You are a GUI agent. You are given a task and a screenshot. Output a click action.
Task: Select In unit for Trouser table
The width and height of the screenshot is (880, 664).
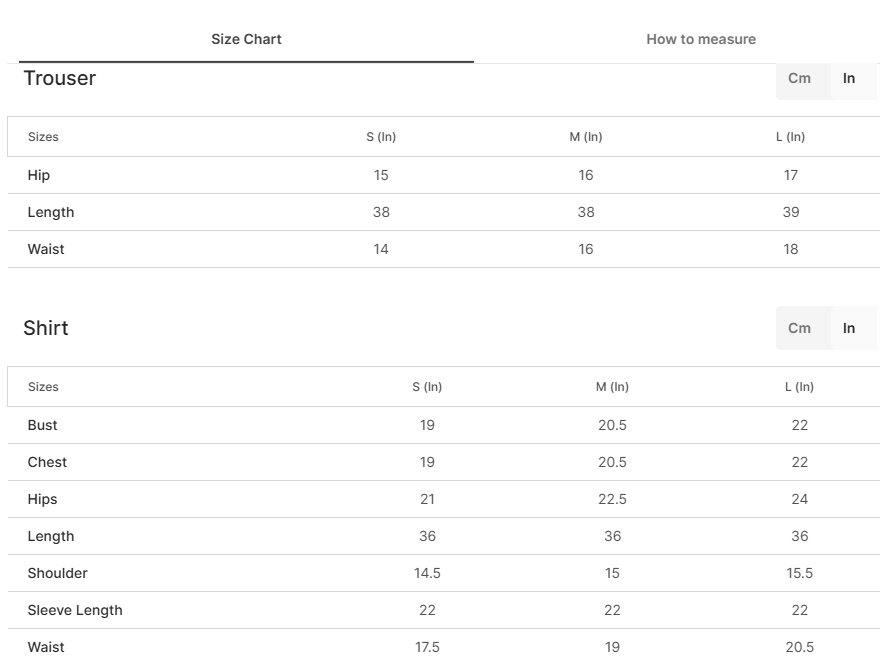[849, 78]
